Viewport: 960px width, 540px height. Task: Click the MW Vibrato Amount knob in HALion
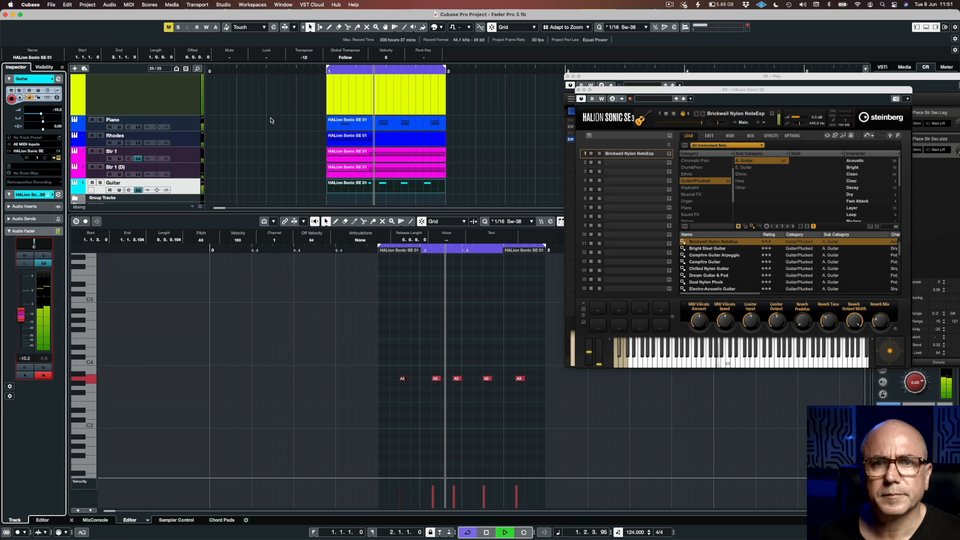tap(699, 320)
